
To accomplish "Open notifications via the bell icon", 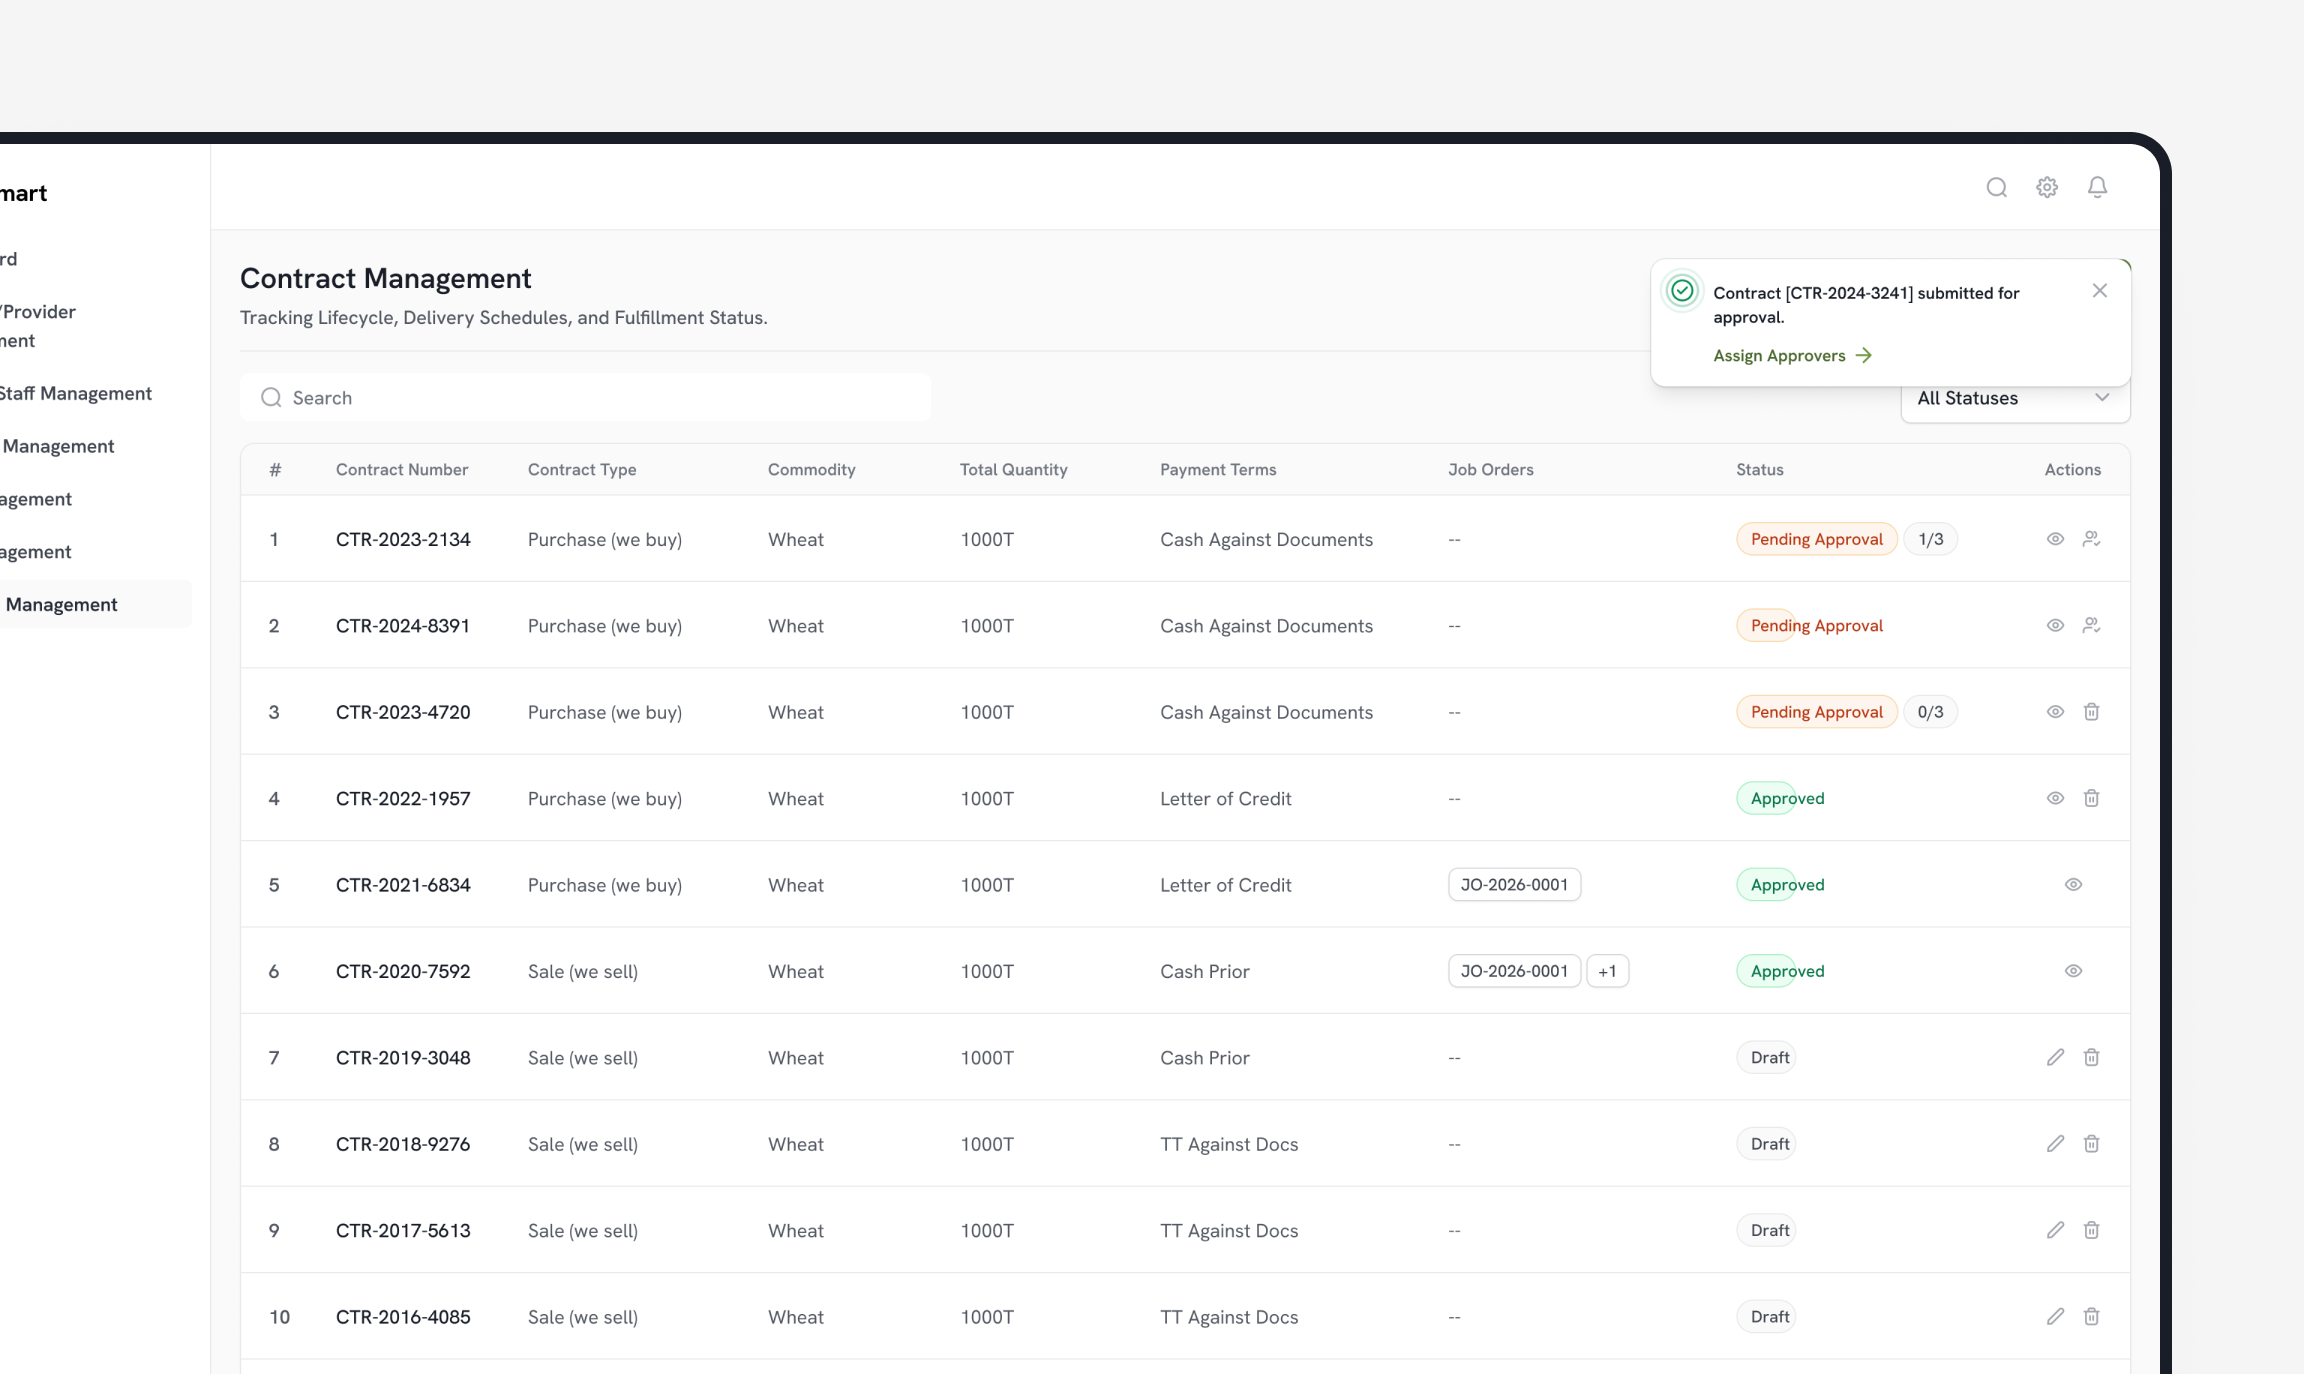I will pos(2097,188).
